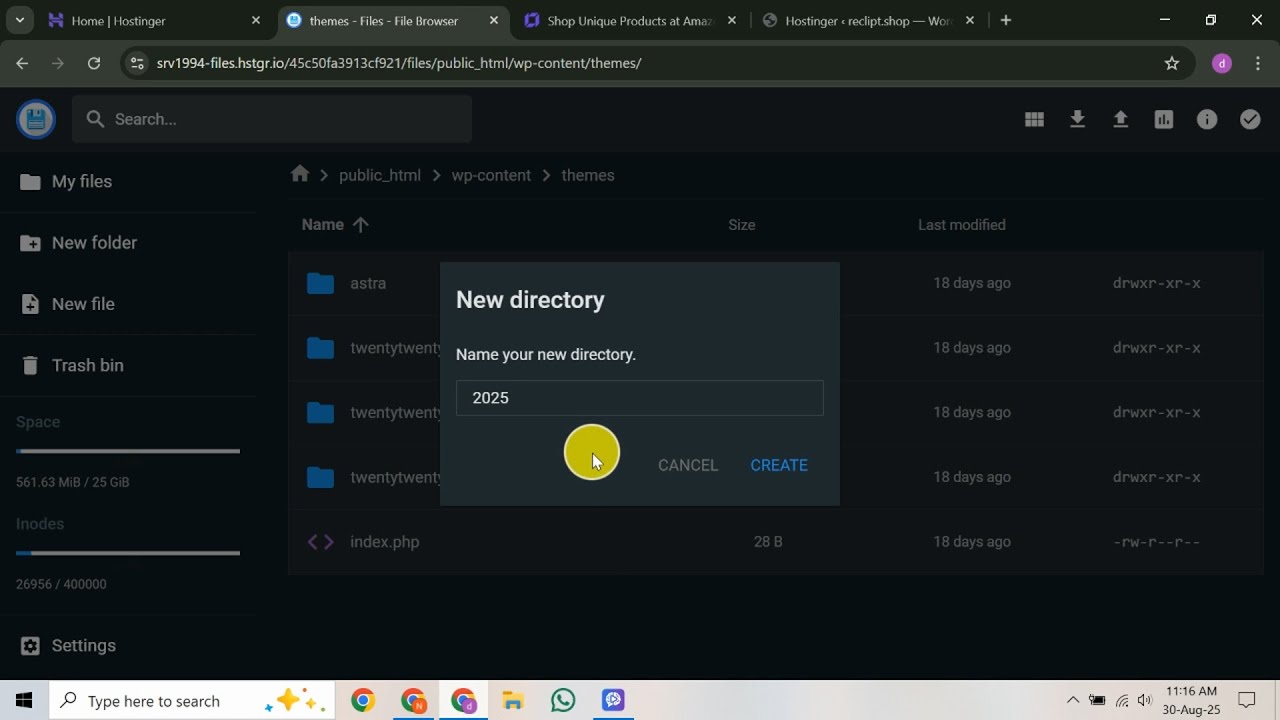Open WhatsApp from taskbar

tap(563, 701)
